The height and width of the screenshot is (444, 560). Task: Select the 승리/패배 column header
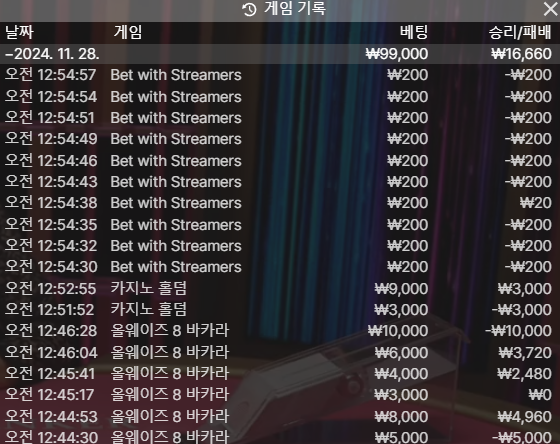click(520, 33)
